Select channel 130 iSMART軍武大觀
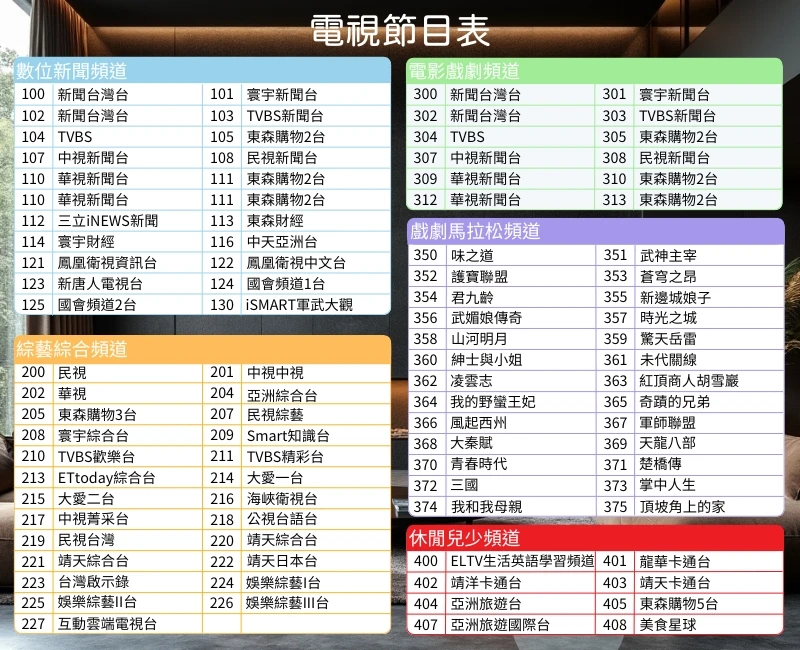 (299, 305)
